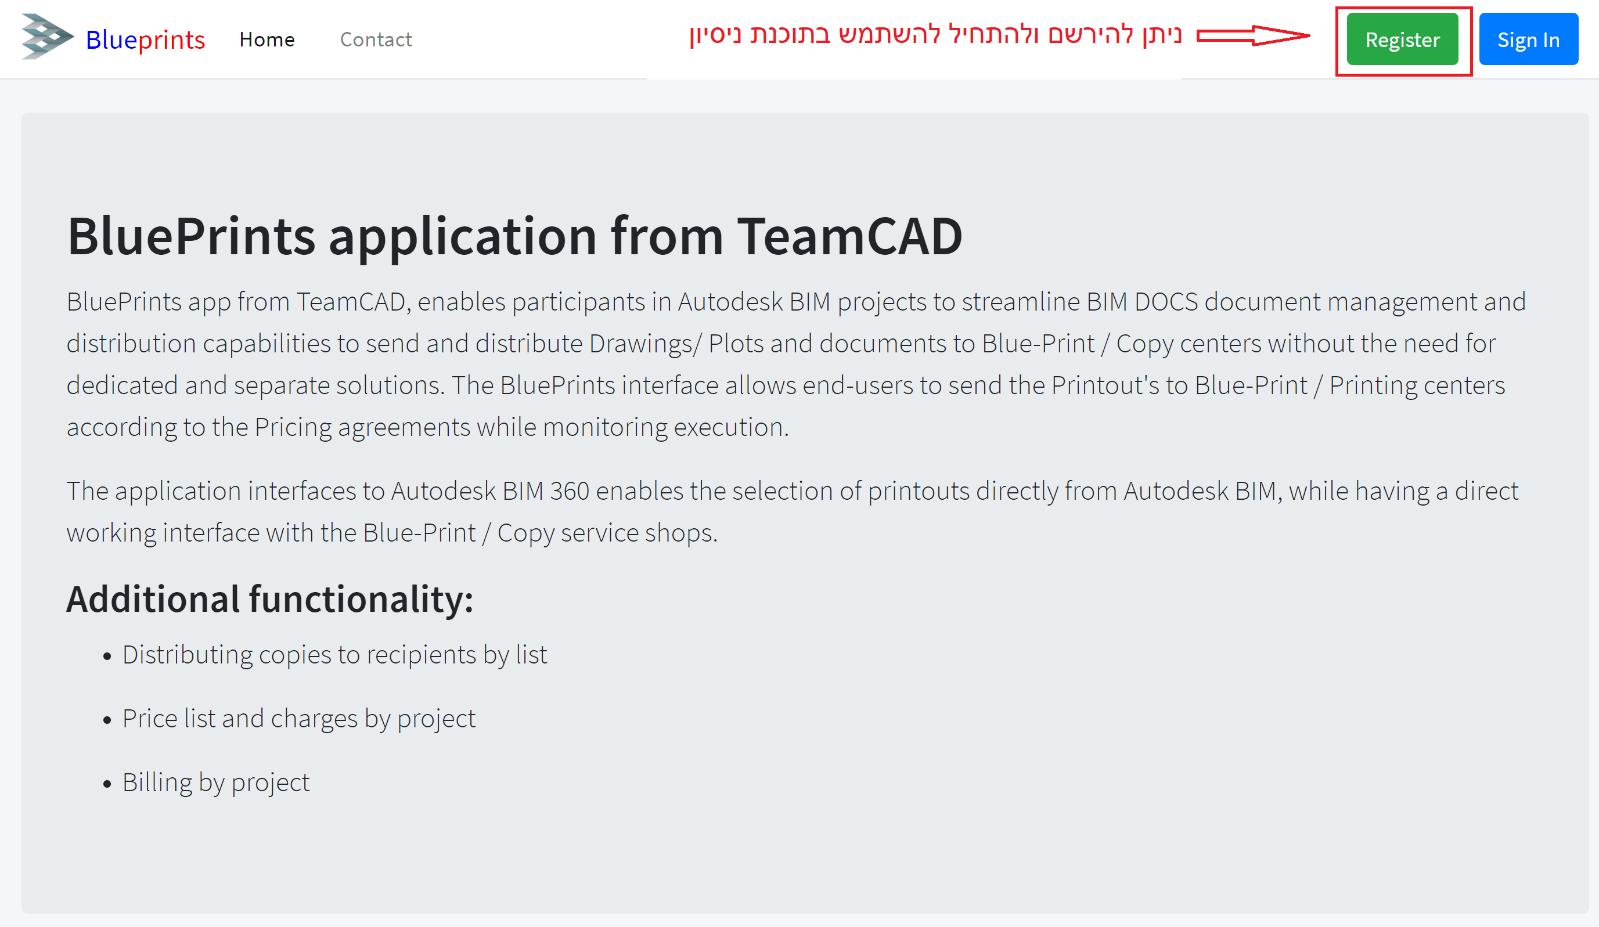Screen dimensions: 1599x927
Task: Open the Blueprints brand link
Action: (x=145, y=40)
